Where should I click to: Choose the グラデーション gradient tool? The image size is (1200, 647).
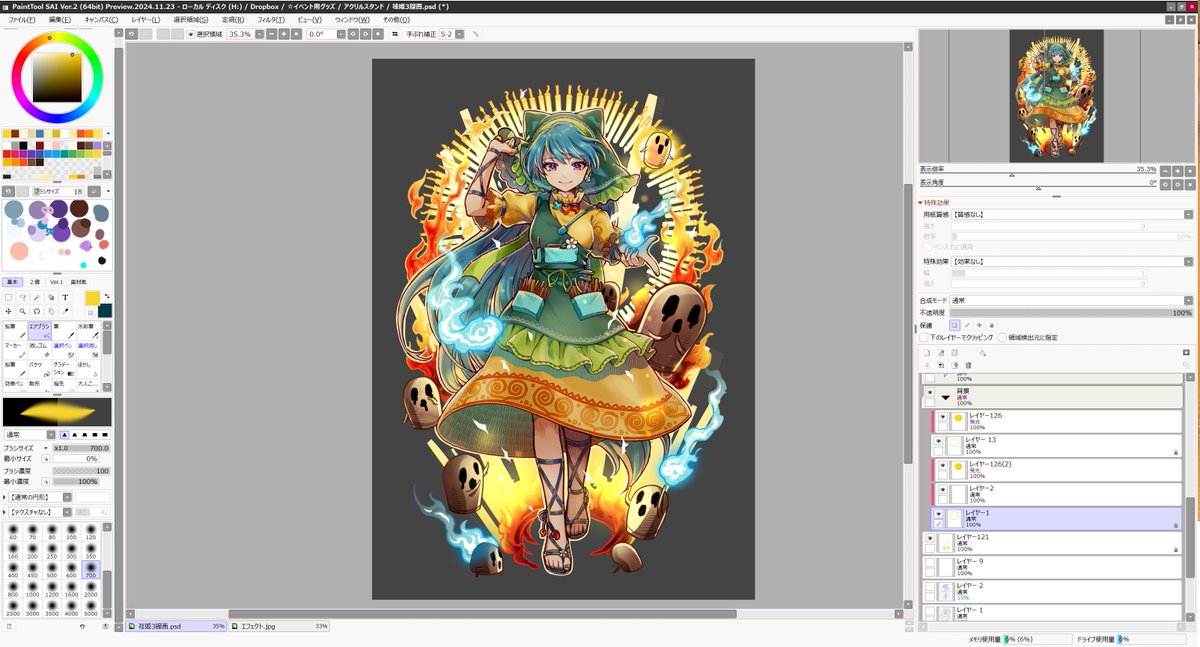click(x=64, y=369)
